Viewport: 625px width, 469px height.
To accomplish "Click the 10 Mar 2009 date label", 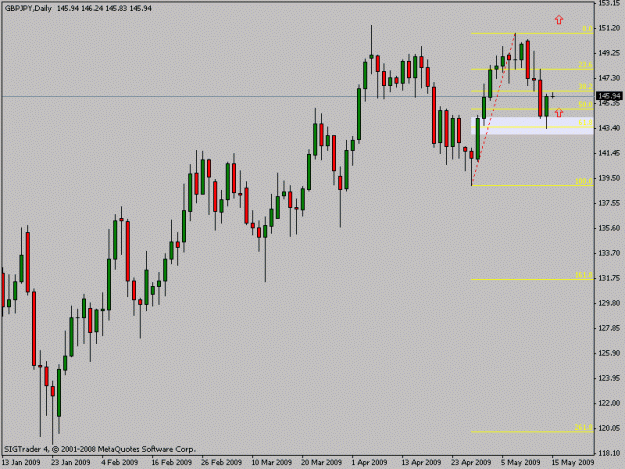I will pos(271,462).
